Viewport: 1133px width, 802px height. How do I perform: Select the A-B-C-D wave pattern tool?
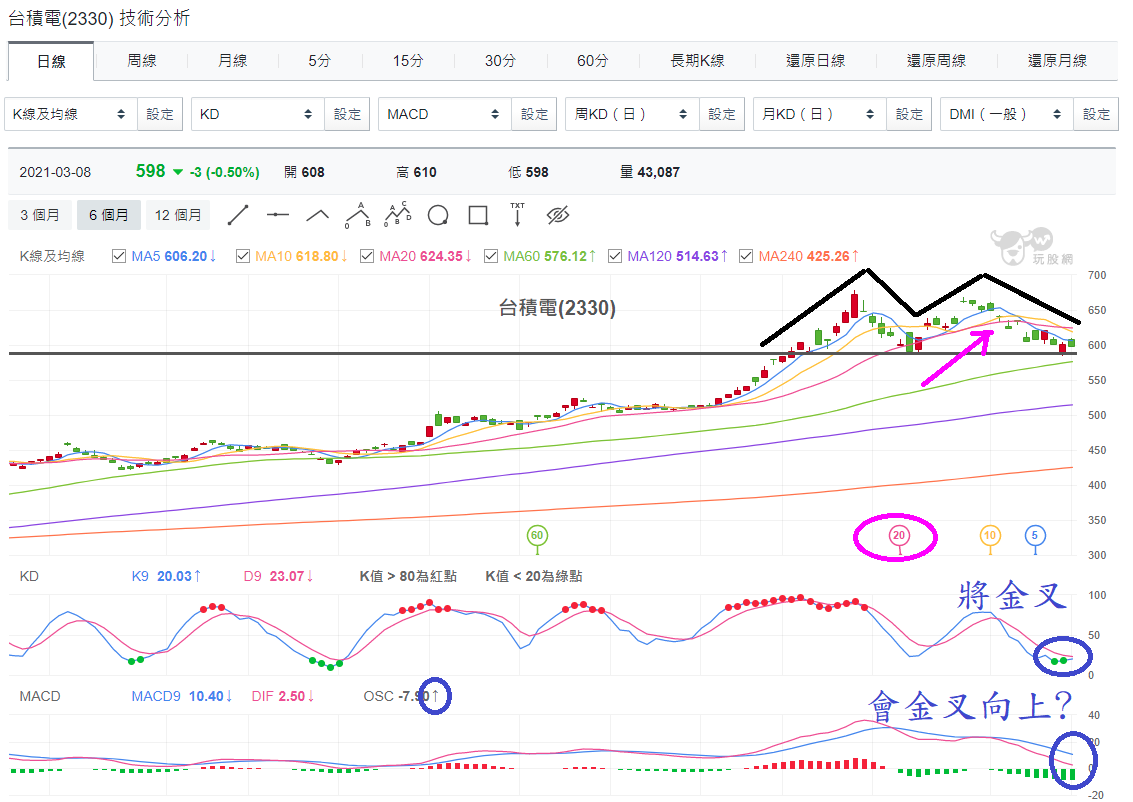pyautogui.click(x=397, y=215)
